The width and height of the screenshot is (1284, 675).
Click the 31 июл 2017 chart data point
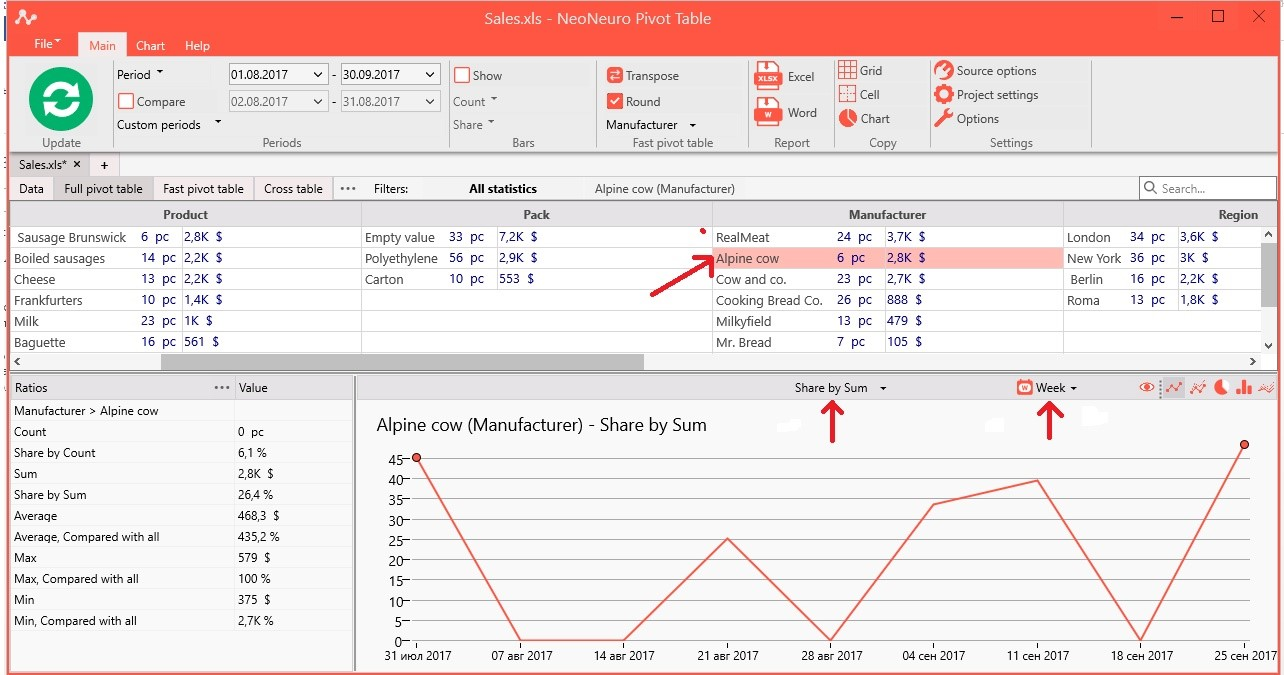[416, 457]
